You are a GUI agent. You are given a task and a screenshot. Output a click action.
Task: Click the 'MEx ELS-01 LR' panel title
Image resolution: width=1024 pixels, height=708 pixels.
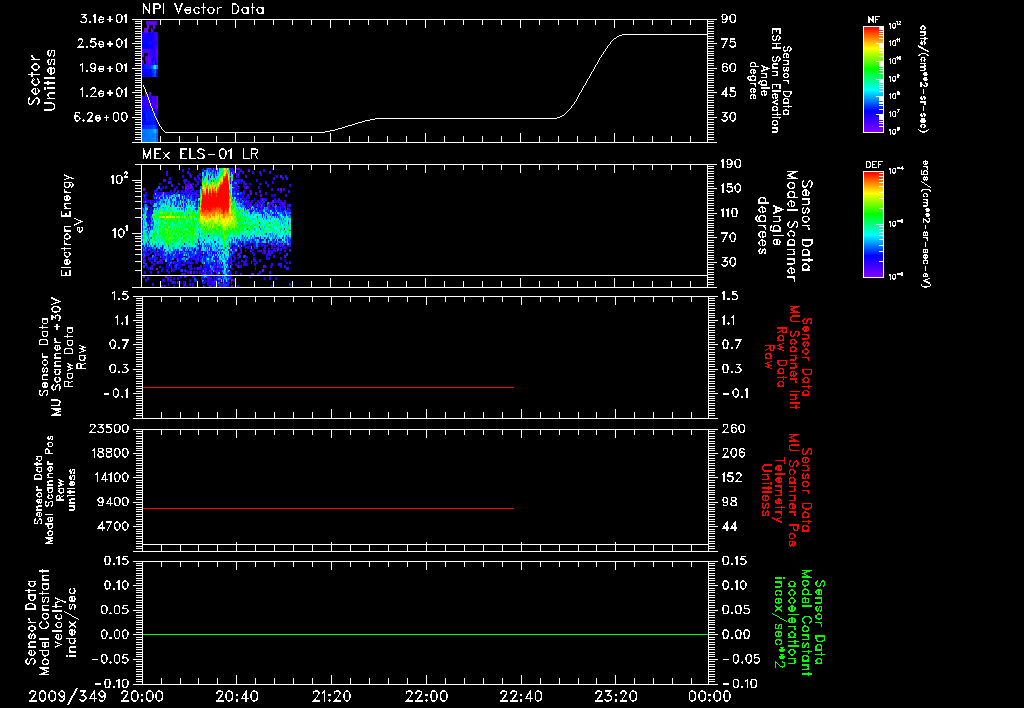tap(200, 154)
